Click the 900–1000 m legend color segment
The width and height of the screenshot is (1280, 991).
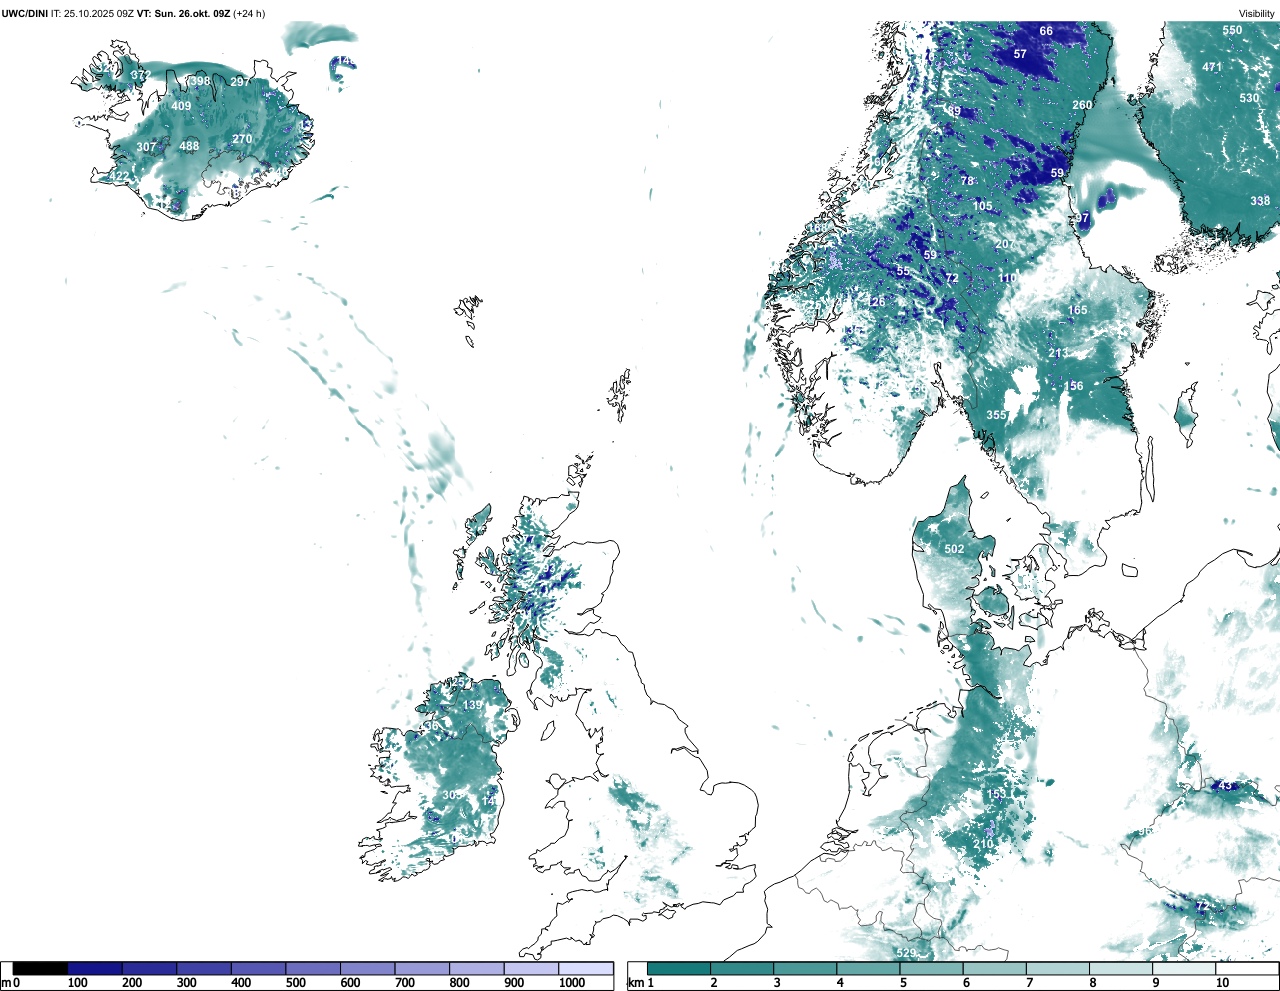click(531, 968)
